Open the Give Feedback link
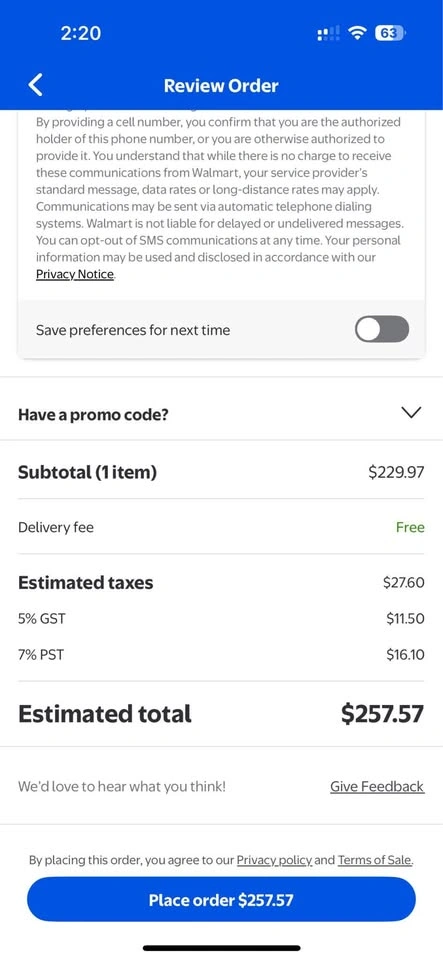The width and height of the screenshot is (443, 960). coord(377,786)
